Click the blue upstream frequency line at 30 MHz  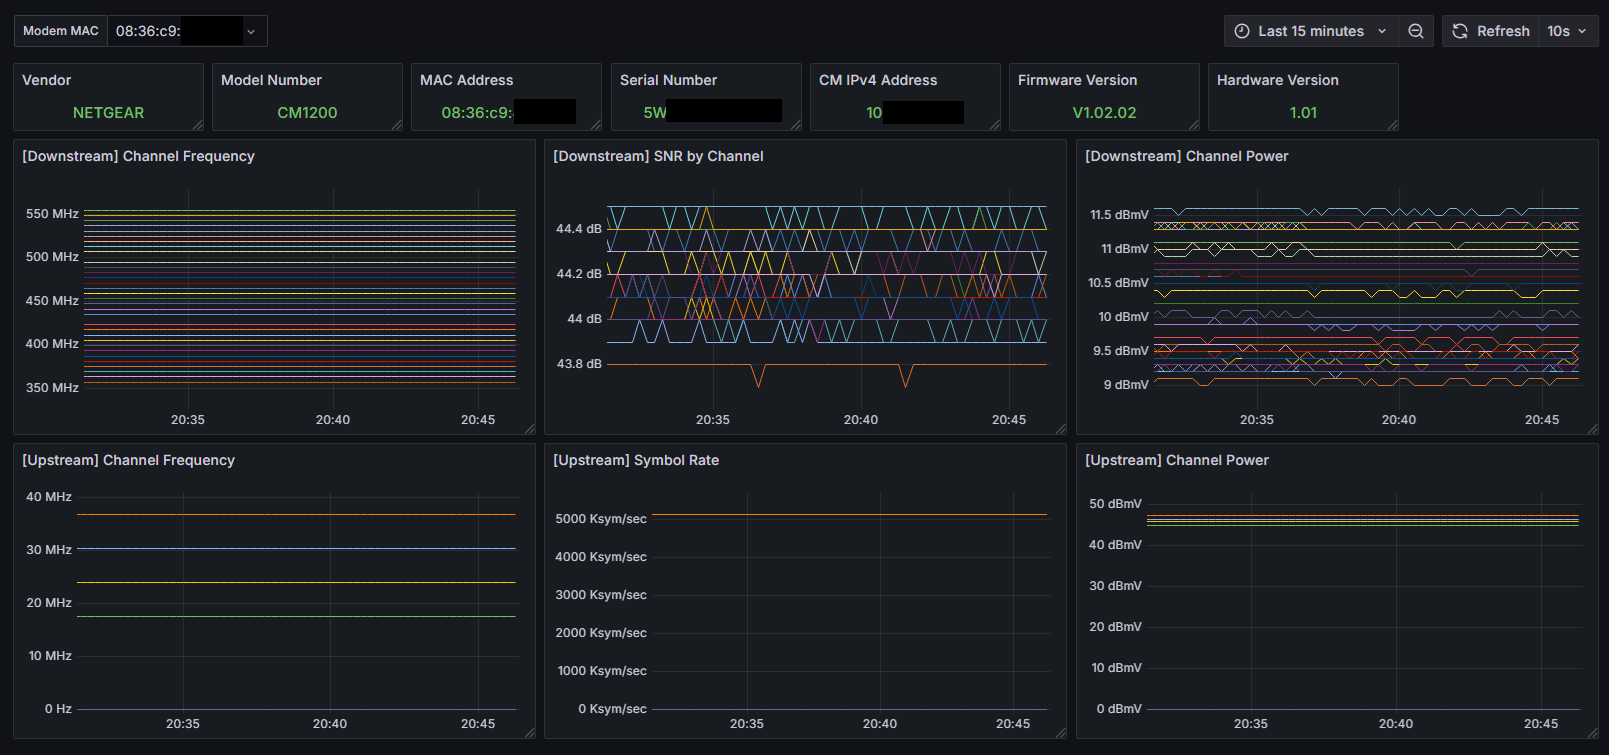click(296, 548)
